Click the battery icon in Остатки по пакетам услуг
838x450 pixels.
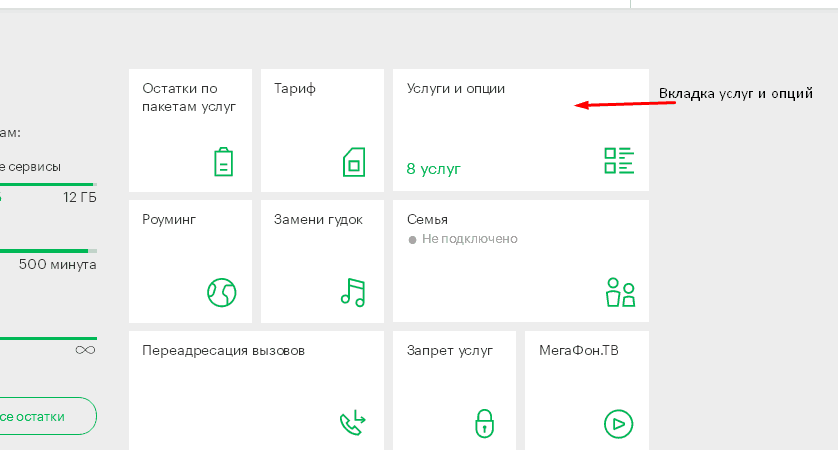(224, 162)
